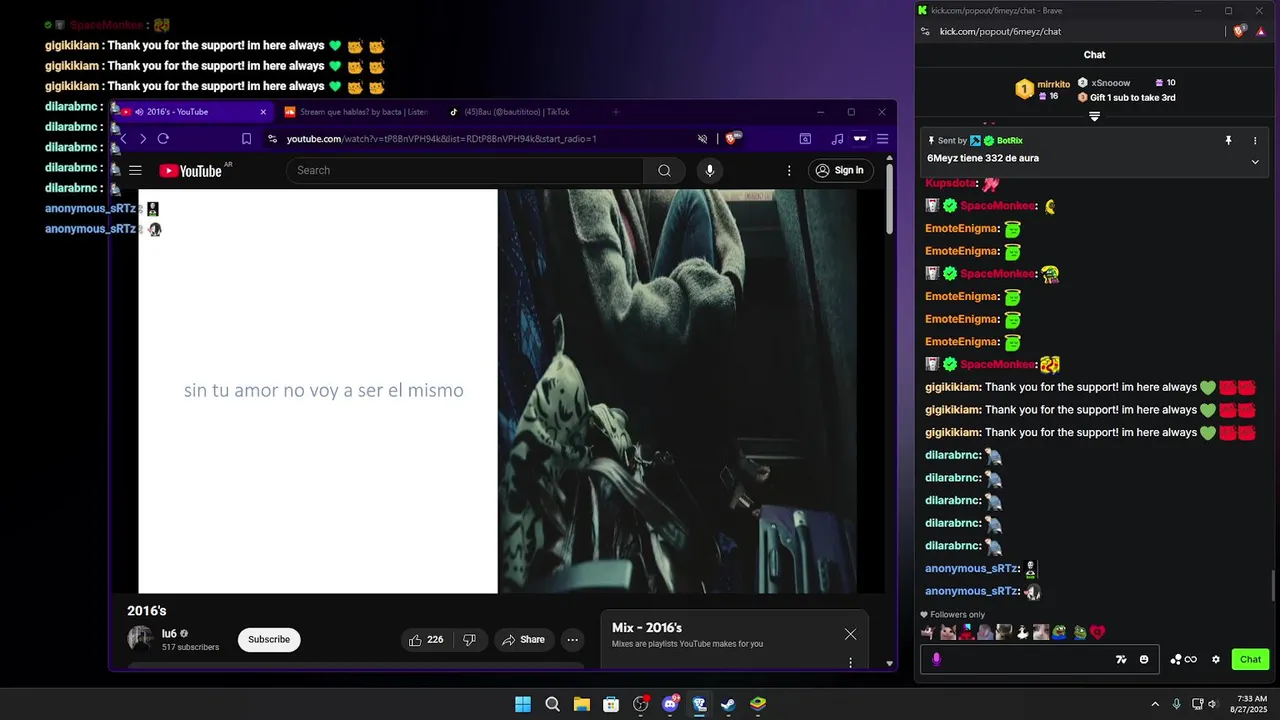Reload the YouTube page
Viewport: 1280px width, 720px height.
click(163, 139)
